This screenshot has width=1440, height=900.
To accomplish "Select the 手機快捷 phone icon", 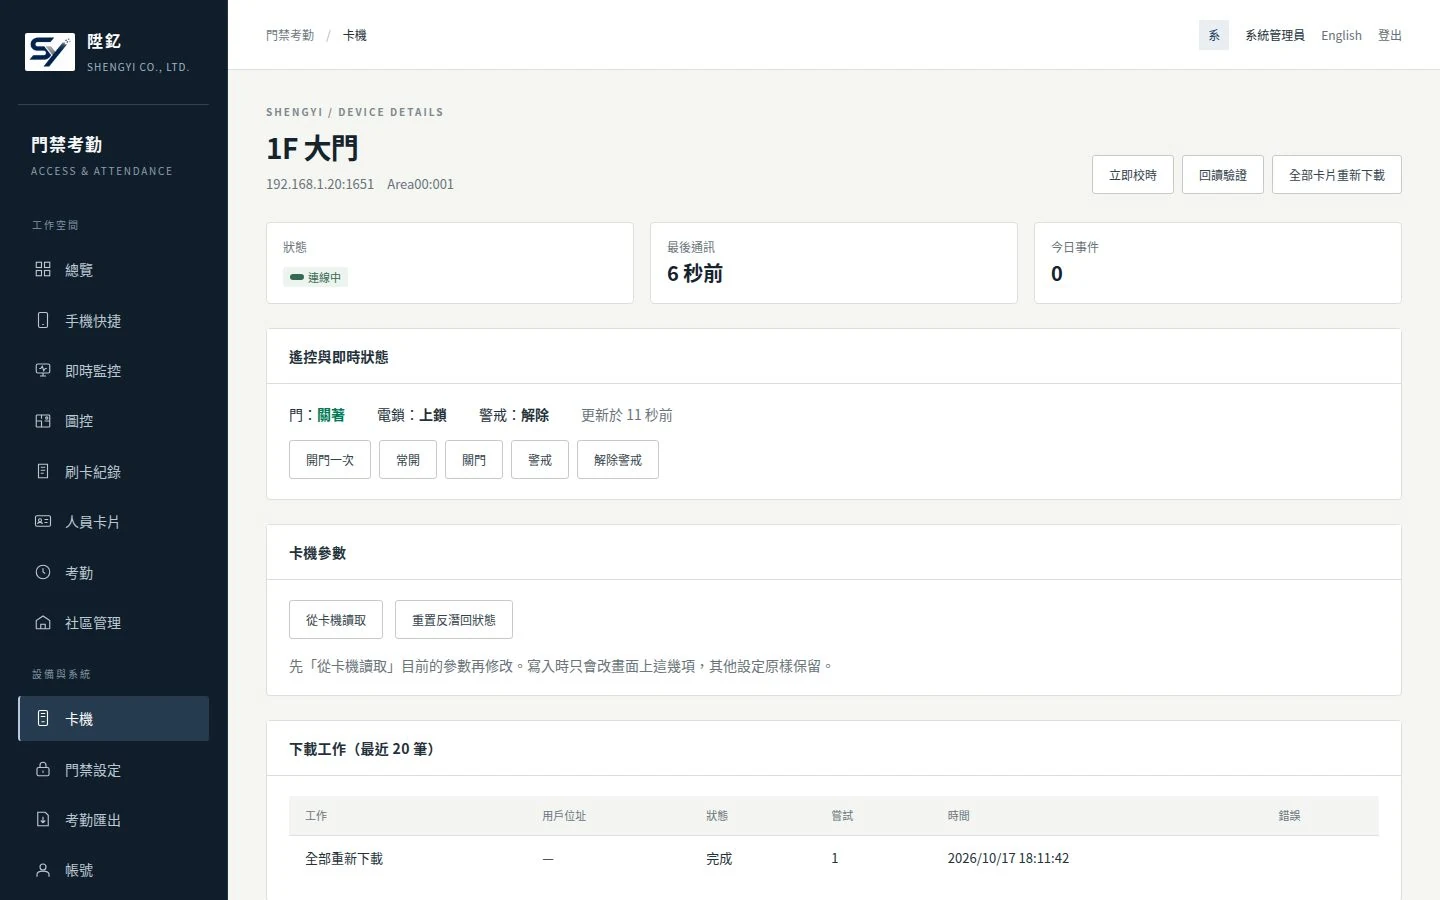I will 43,320.
